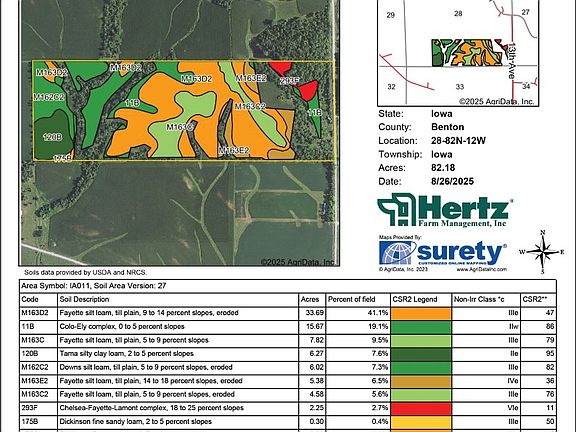The image size is (576, 432).
Task: Click the acres value 15.67
Action: 315,327
